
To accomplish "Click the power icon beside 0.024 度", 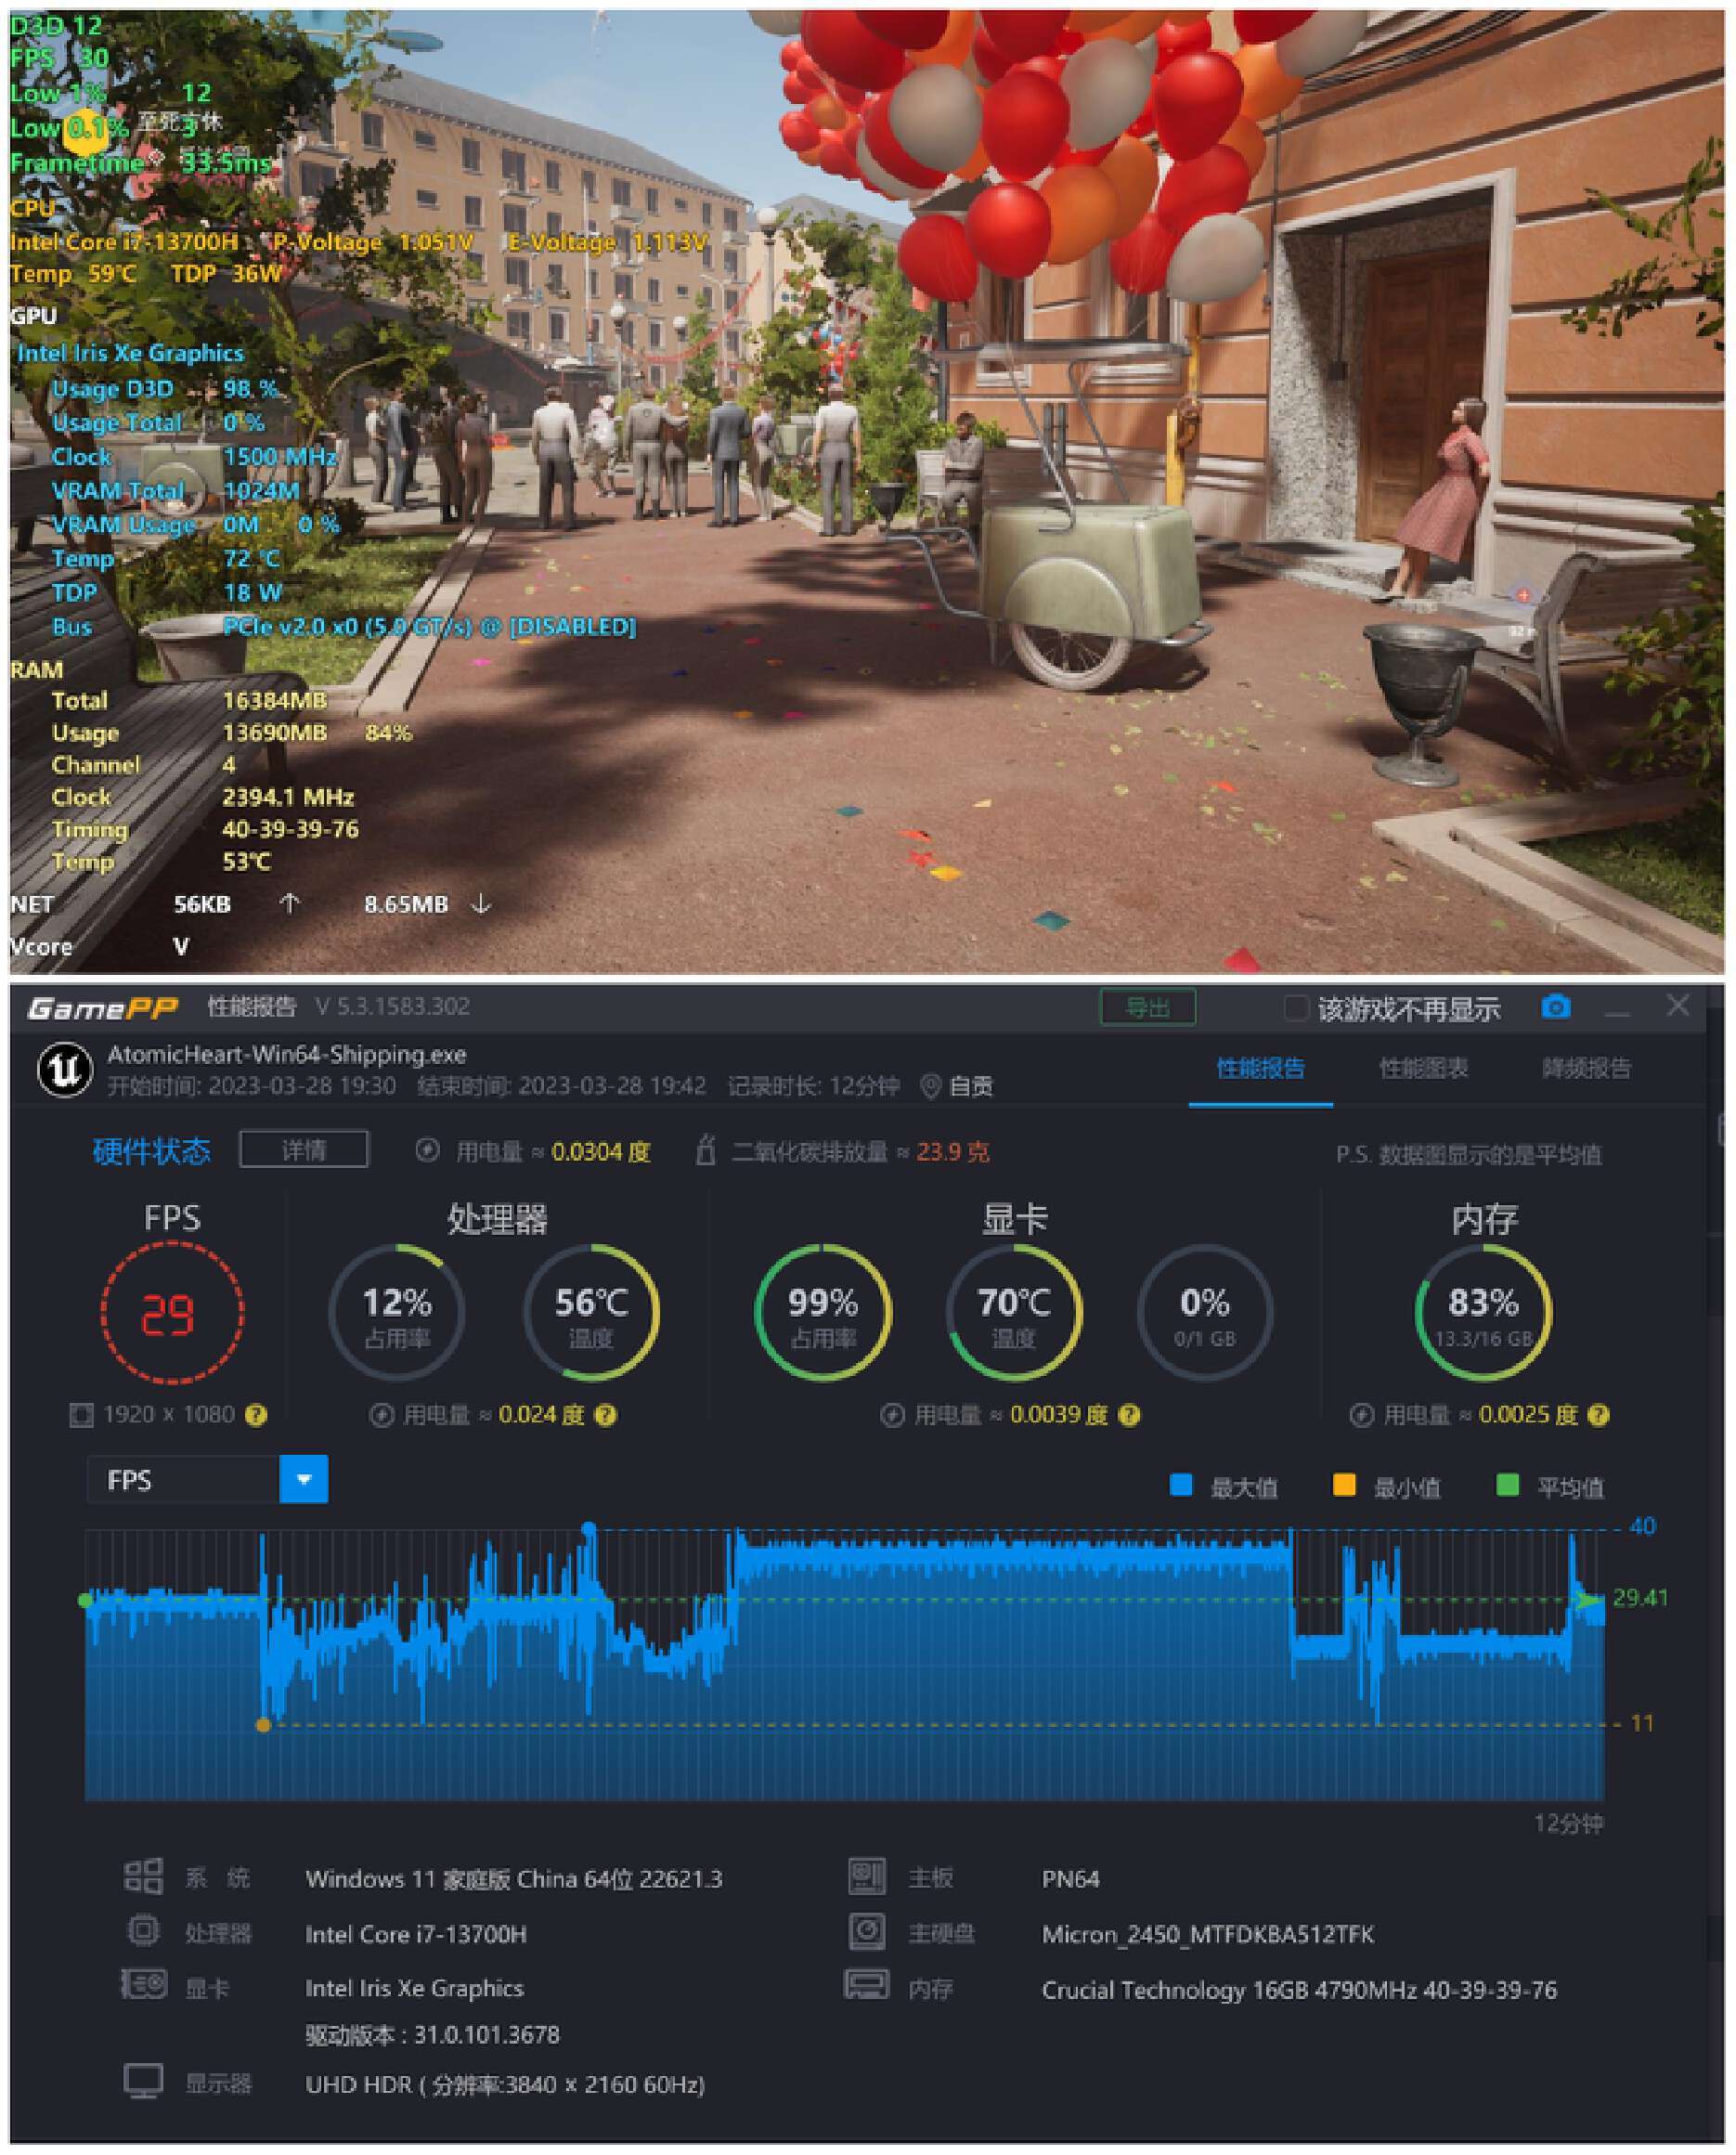I will tap(381, 1415).
